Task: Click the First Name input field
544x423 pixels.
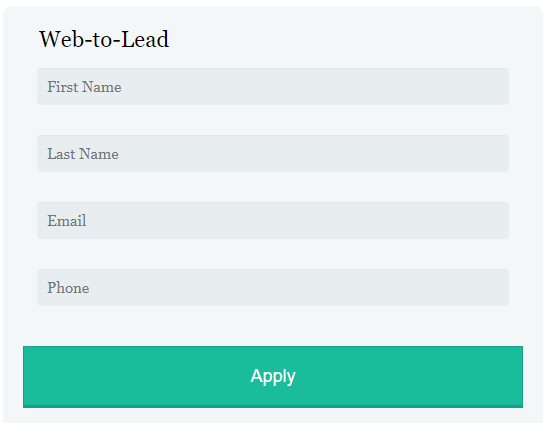Action: point(273,86)
